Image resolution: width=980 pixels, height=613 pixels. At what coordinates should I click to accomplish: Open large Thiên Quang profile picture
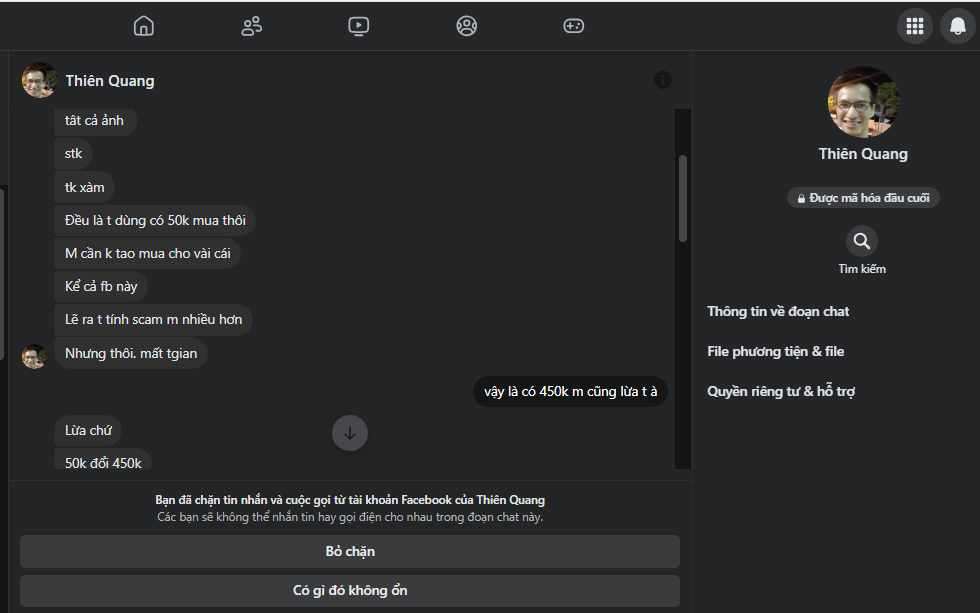click(x=863, y=102)
